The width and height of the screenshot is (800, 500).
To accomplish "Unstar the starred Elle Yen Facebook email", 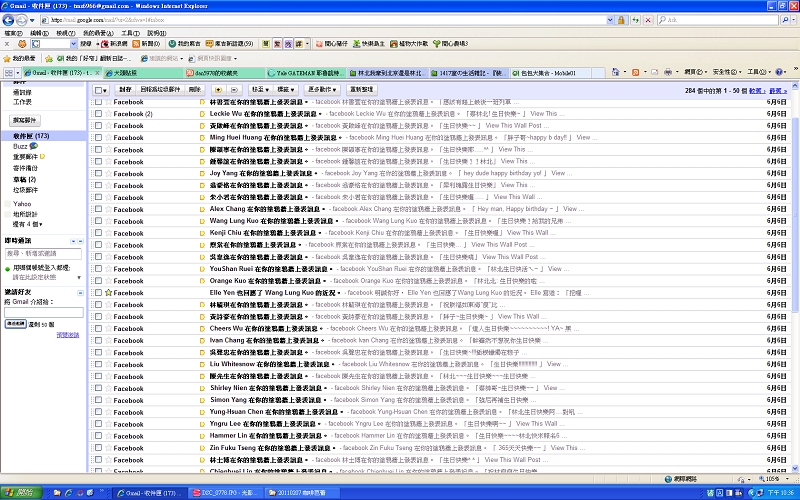I will [x=108, y=293].
